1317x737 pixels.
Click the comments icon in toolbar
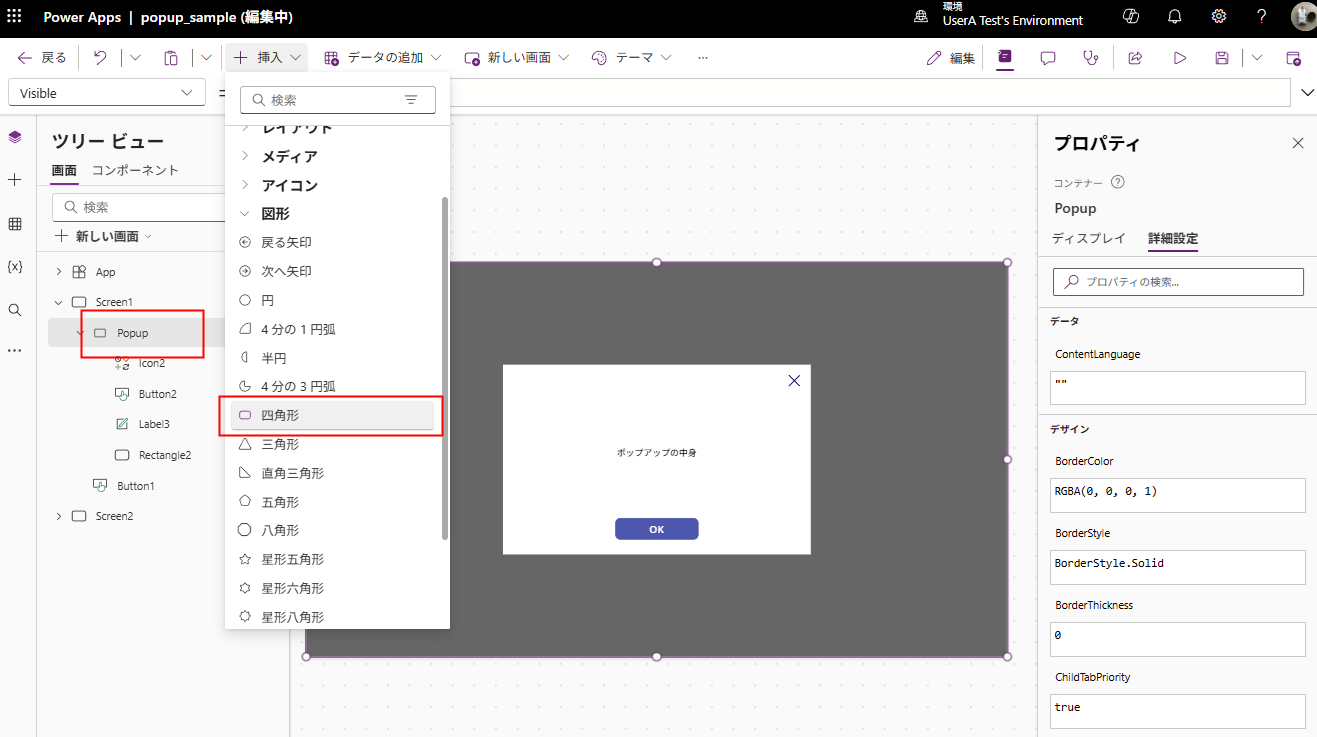1048,58
